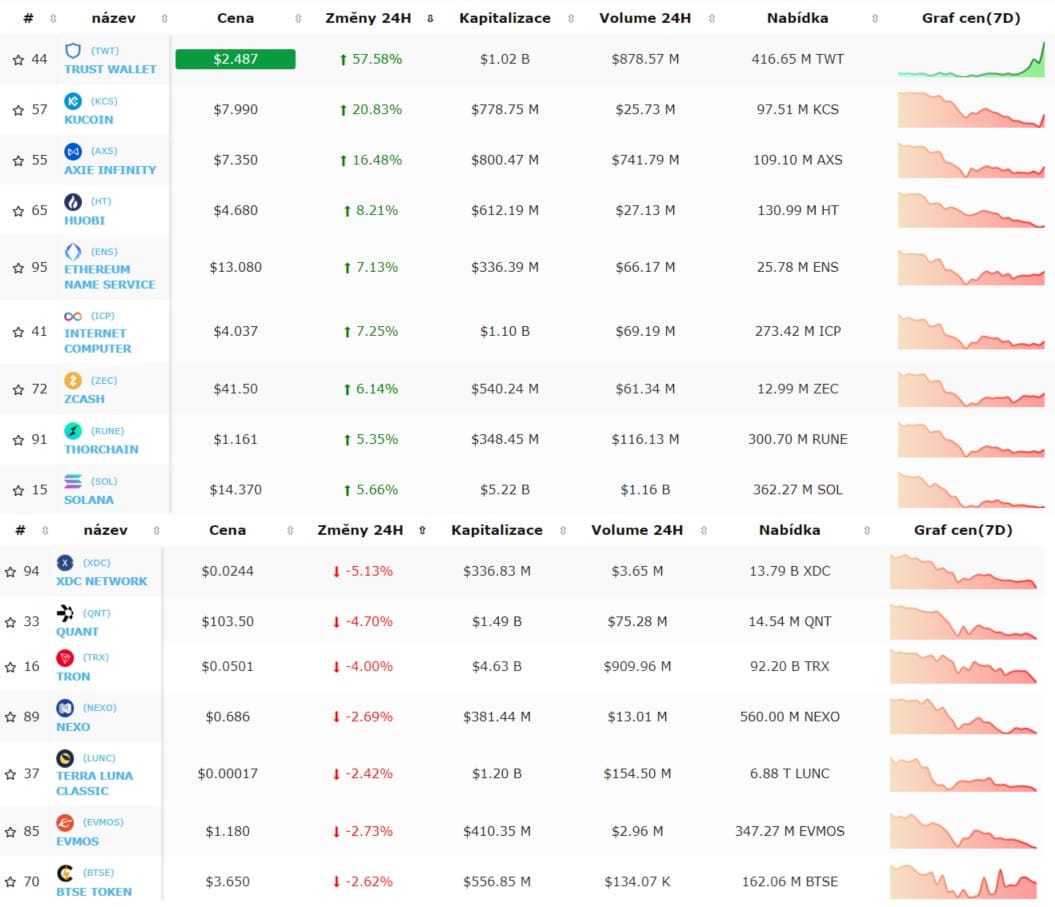Click Solana $5.22 B capitalization cell
Image resolution: width=1055 pixels, height=907 pixels.
pos(505,490)
